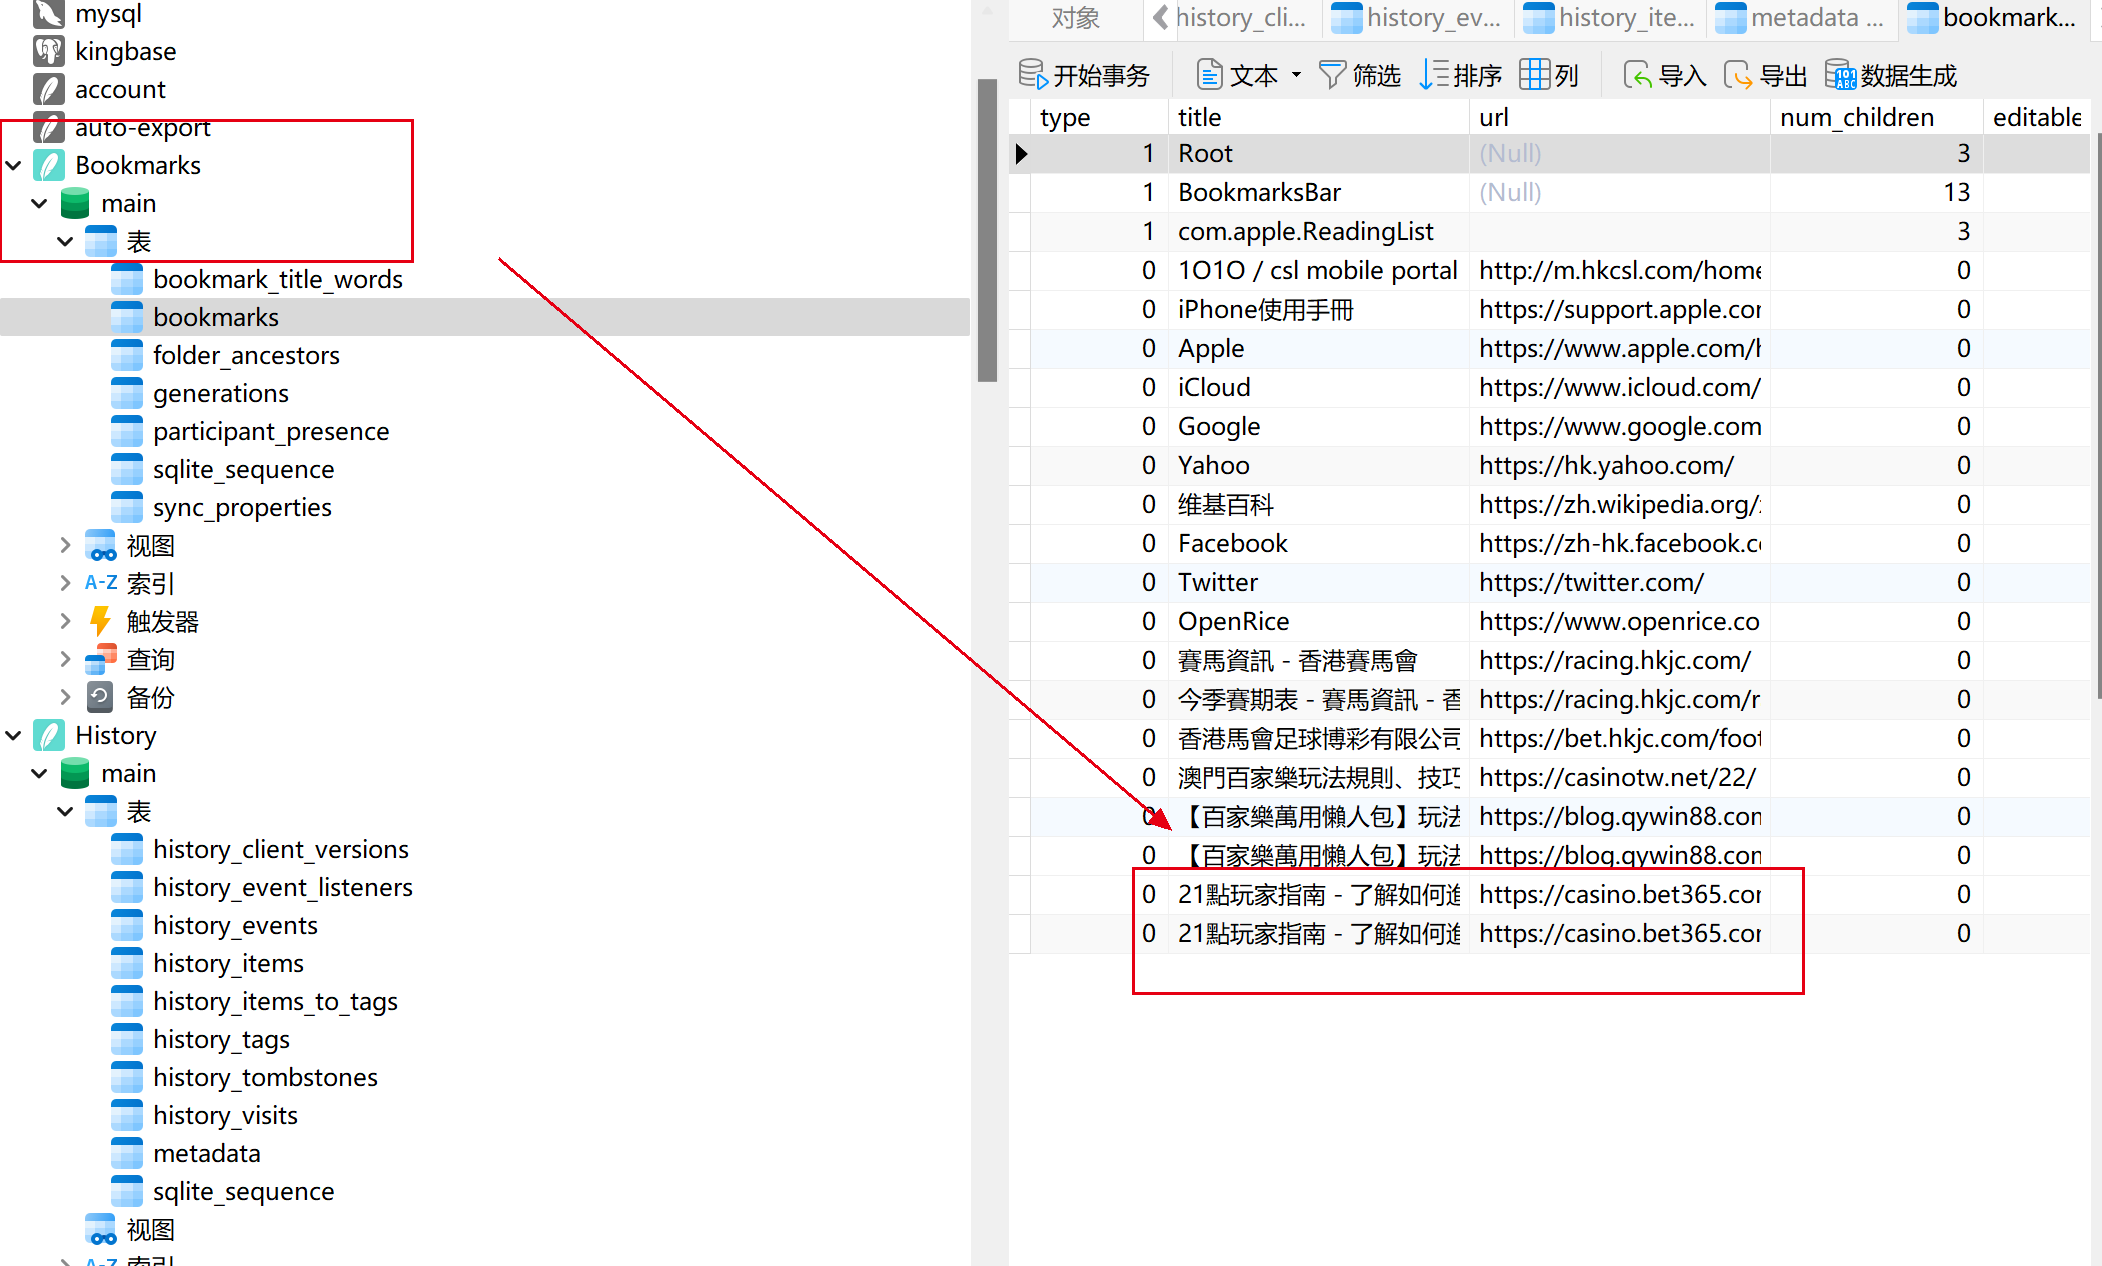Click the 导出 export button
Screen dimensions: 2102x1266
(1766, 75)
